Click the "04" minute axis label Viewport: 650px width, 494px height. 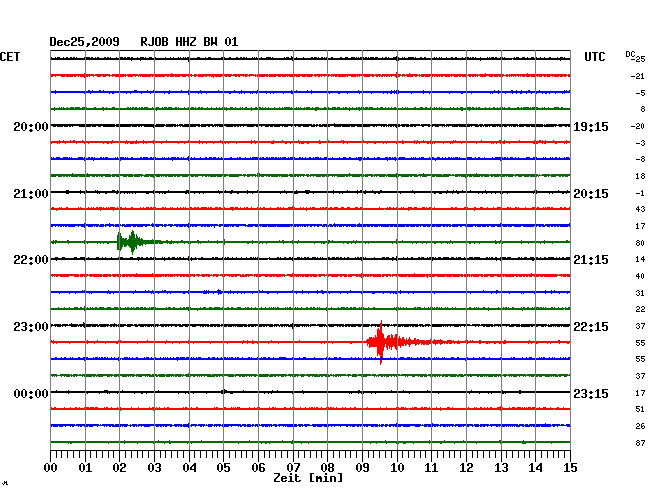189,468
